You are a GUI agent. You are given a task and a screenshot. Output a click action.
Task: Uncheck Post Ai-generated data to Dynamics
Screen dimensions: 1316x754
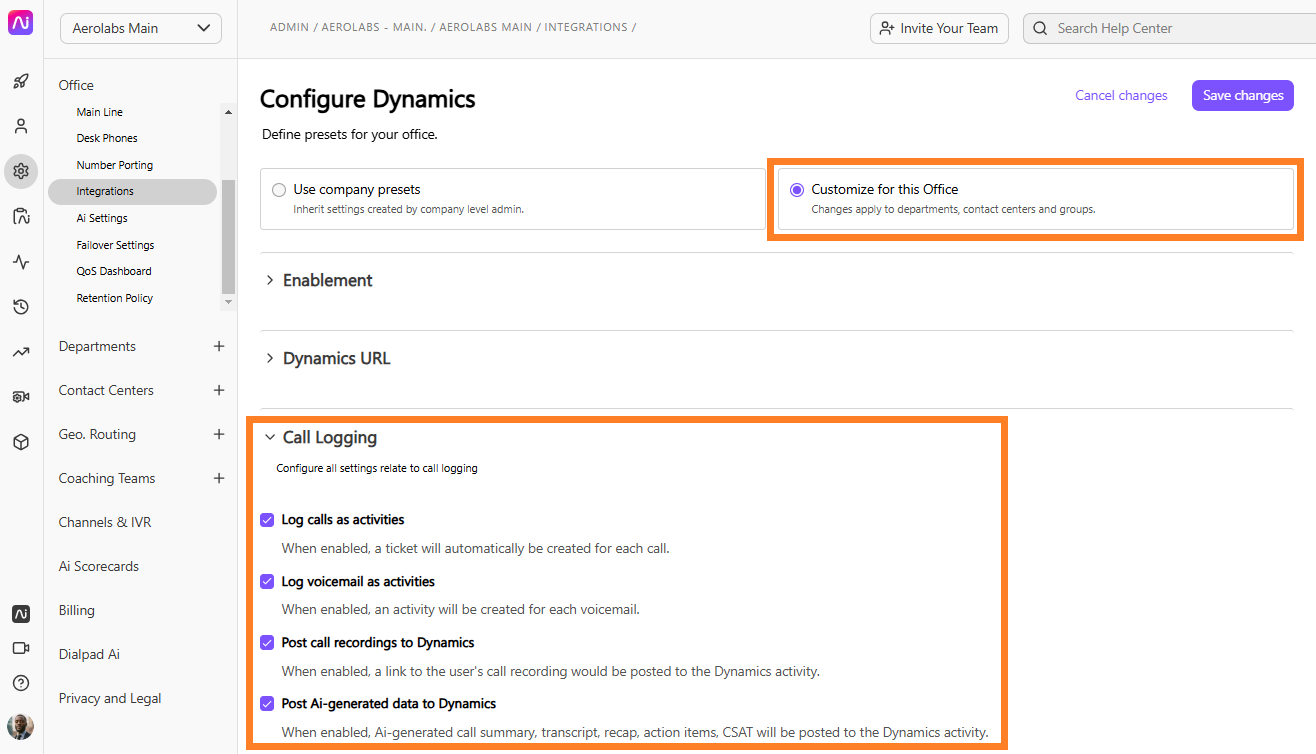pos(267,703)
